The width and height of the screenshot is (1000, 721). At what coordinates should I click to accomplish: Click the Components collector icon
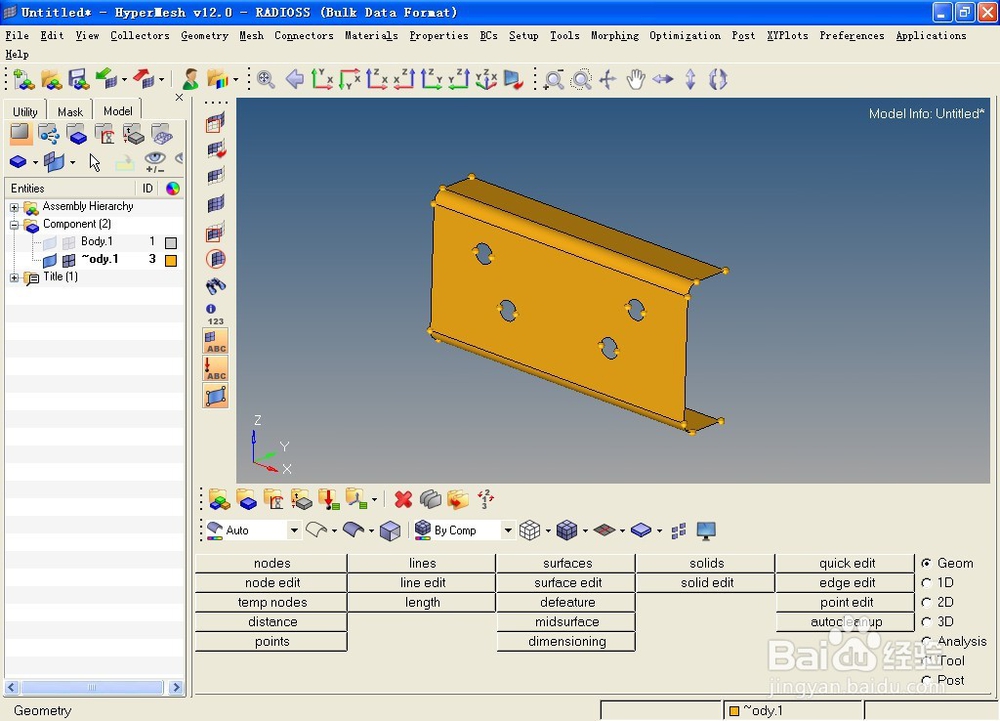(x=246, y=499)
